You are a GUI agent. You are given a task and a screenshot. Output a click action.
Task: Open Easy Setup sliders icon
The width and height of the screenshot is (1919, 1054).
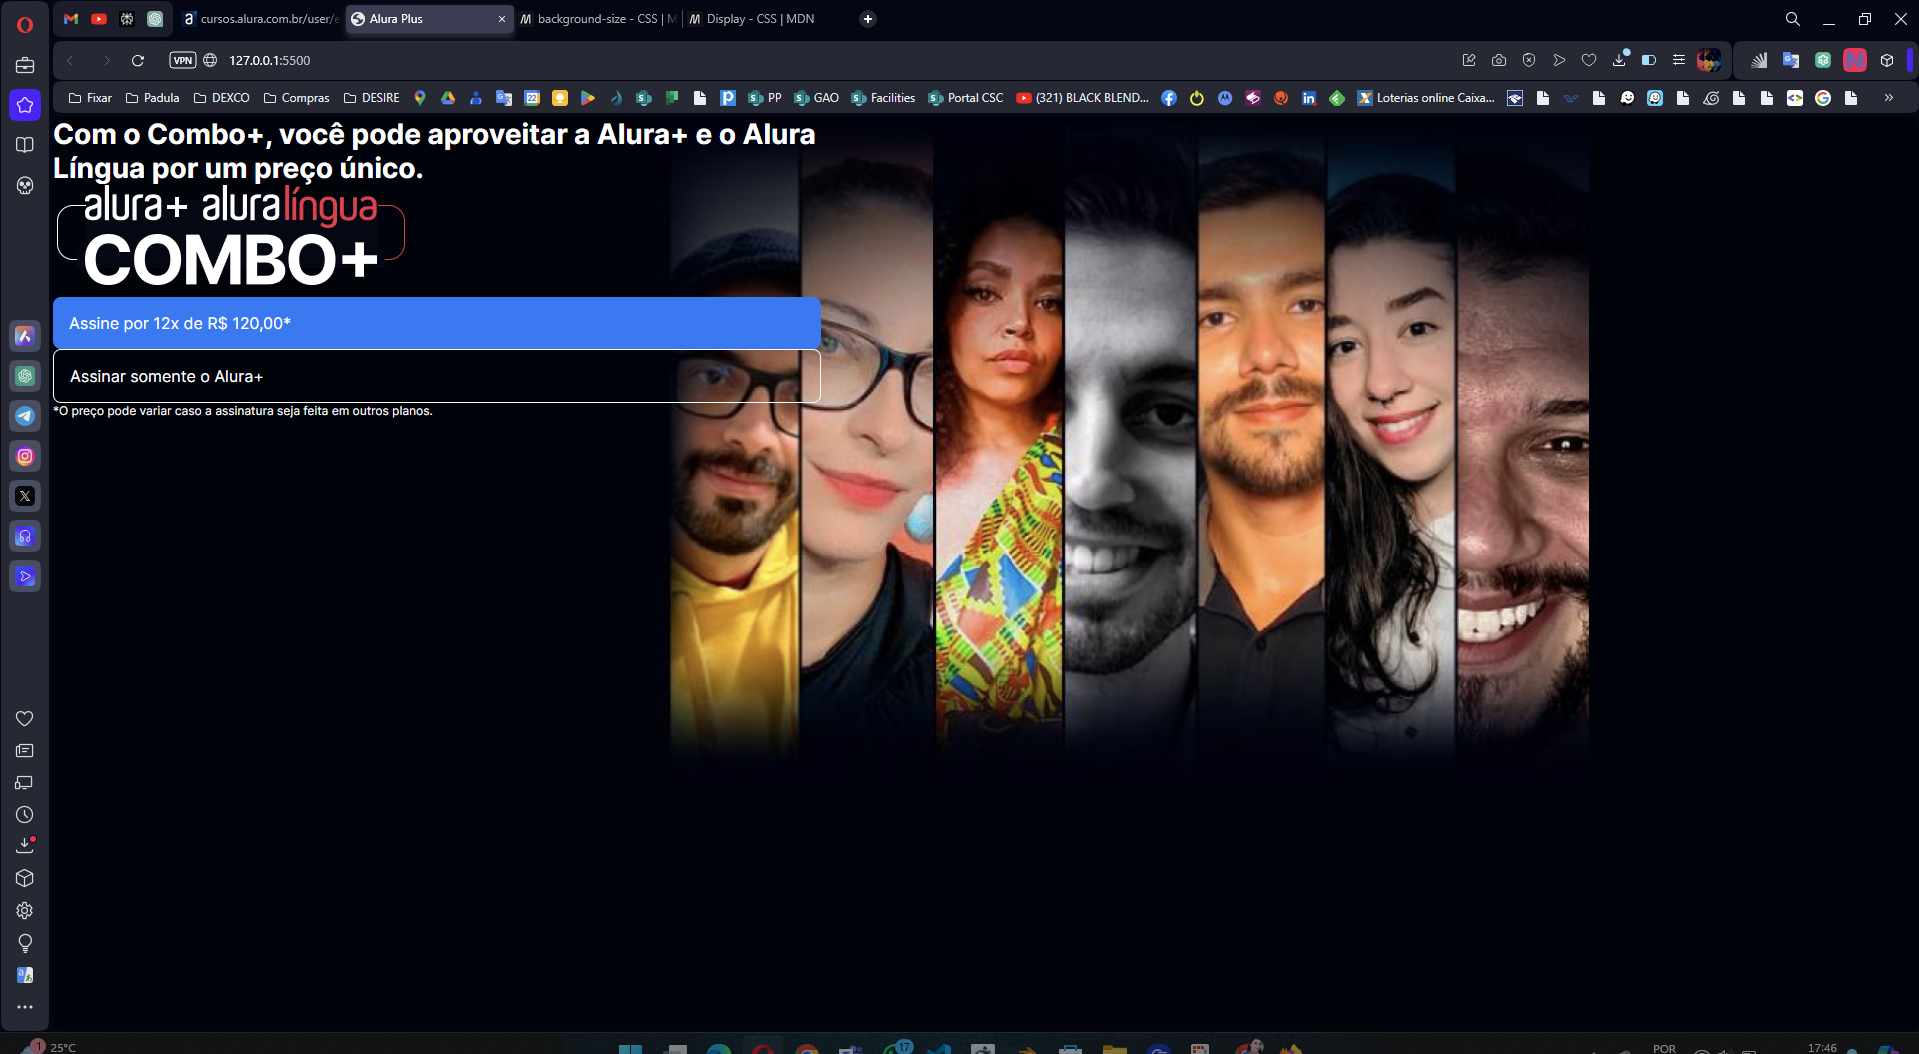[x=1679, y=60]
